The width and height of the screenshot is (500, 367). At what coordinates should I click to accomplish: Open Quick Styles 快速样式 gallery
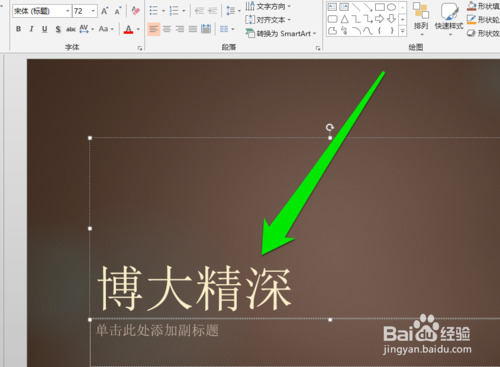pyautogui.click(x=449, y=19)
